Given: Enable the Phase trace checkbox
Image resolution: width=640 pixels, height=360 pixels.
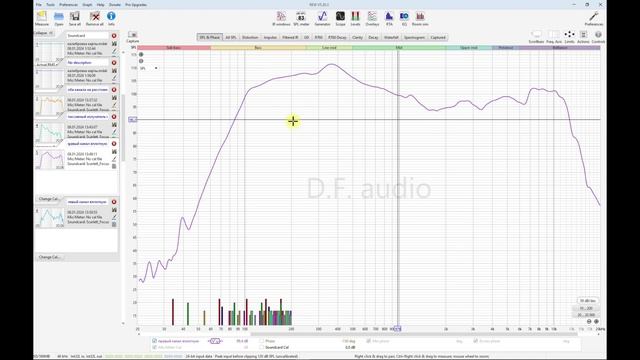Looking at the screenshot, I should [262, 341].
